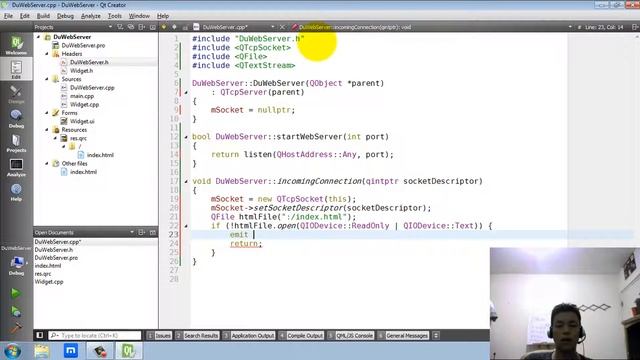Open the incomingConnection symbol dropdown

click(570, 27)
